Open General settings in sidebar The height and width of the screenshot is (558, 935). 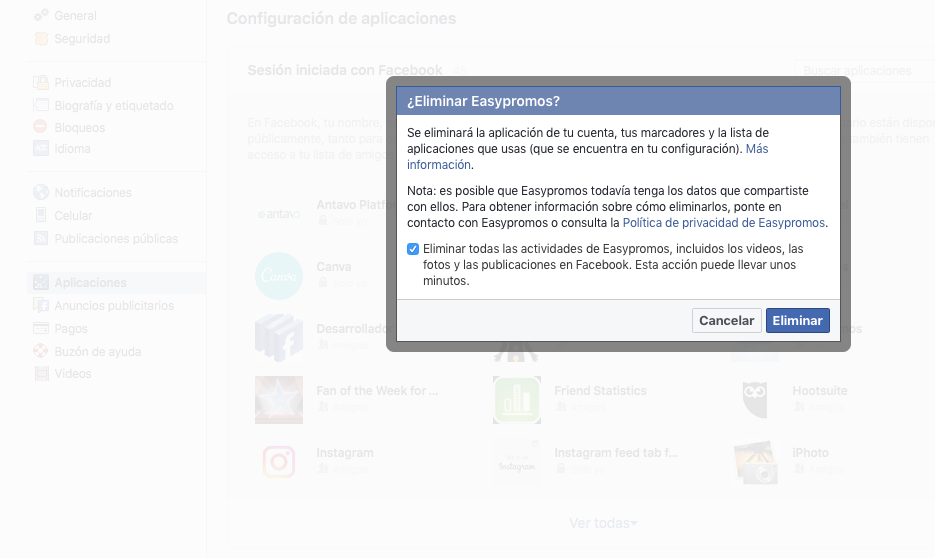click(x=75, y=16)
